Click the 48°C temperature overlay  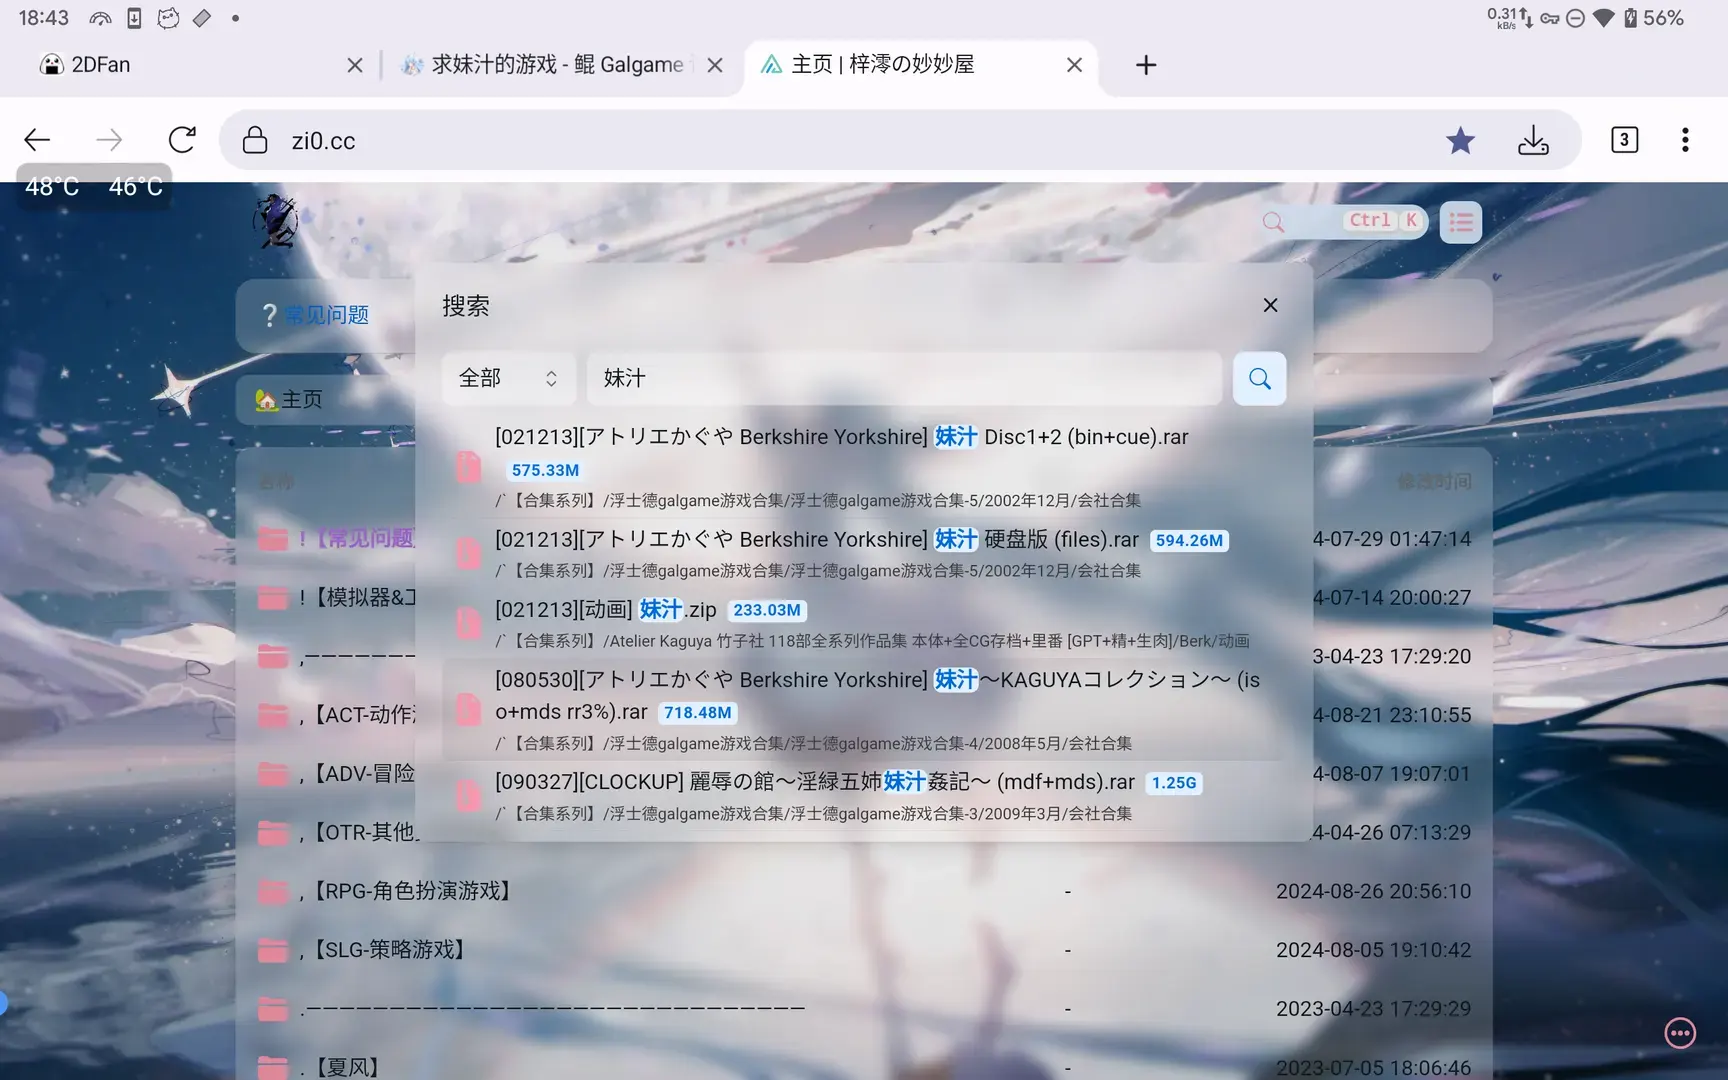[x=52, y=187]
